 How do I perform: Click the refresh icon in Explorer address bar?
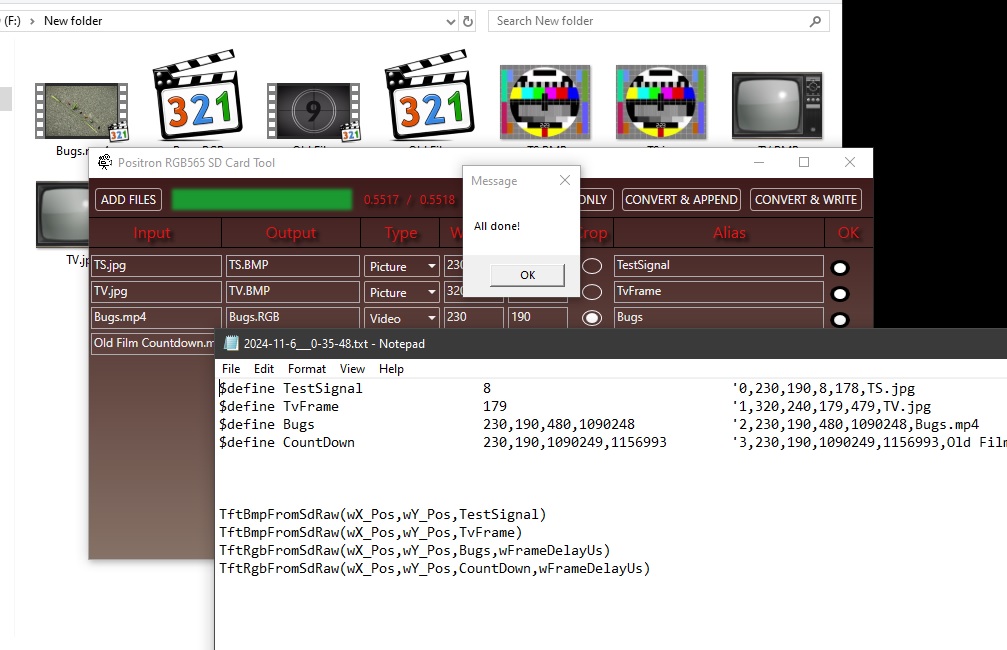tap(467, 21)
